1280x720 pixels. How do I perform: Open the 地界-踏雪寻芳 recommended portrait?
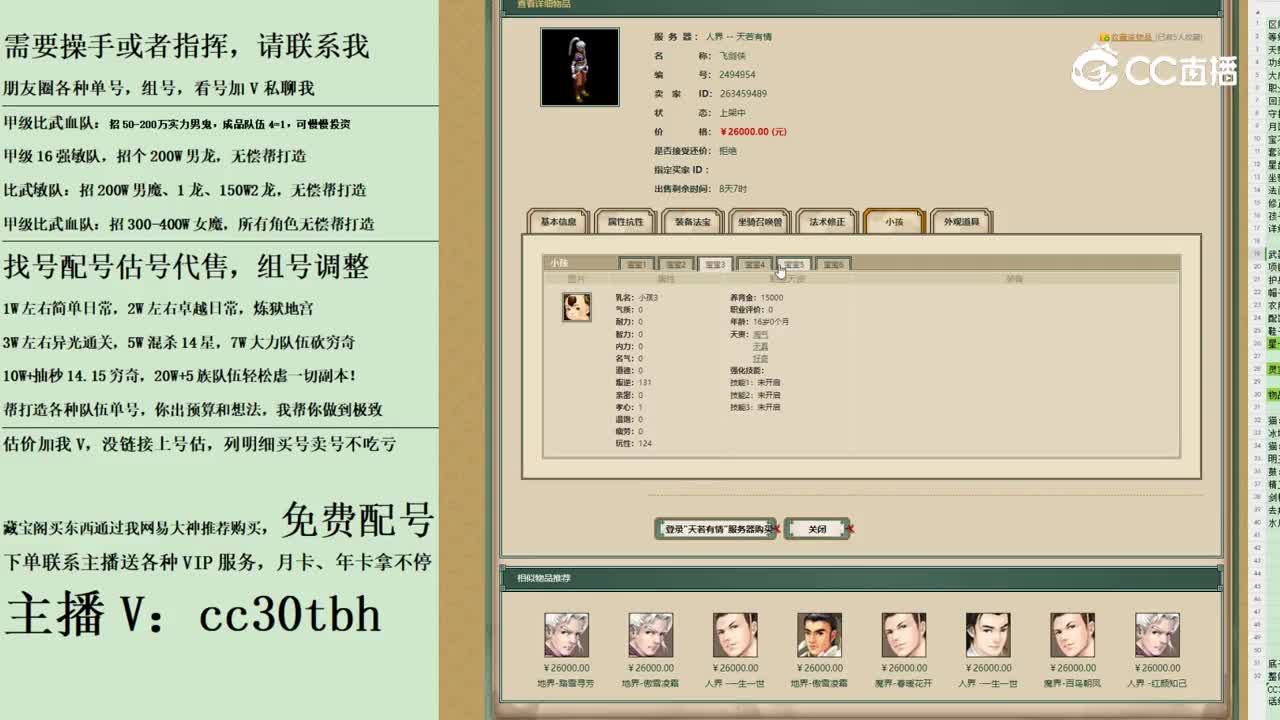click(x=566, y=635)
